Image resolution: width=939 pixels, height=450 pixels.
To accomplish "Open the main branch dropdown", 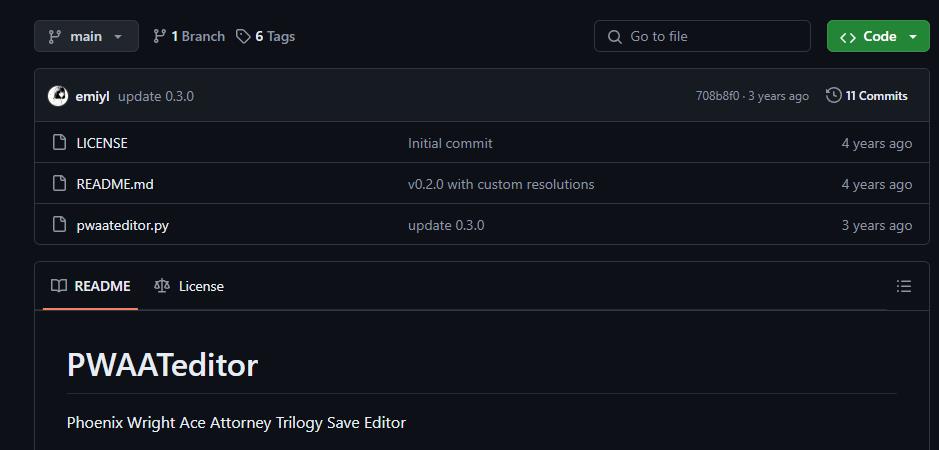I will [x=85, y=36].
